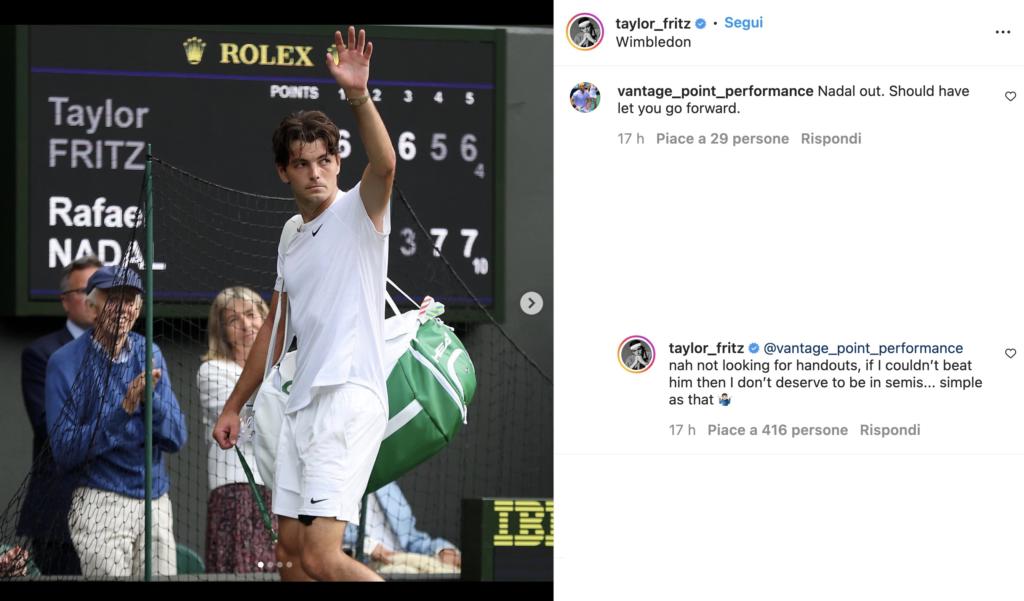Open the taylor_fritz profile picture in the header

(x=584, y=32)
